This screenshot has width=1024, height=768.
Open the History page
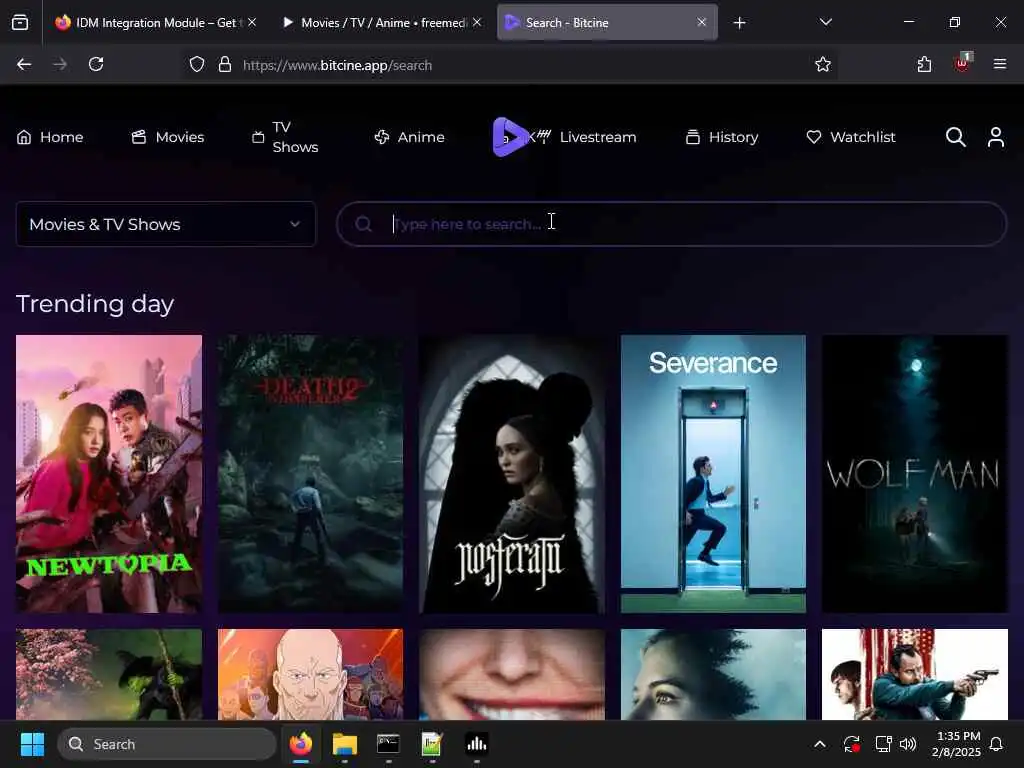coord(722,137)
